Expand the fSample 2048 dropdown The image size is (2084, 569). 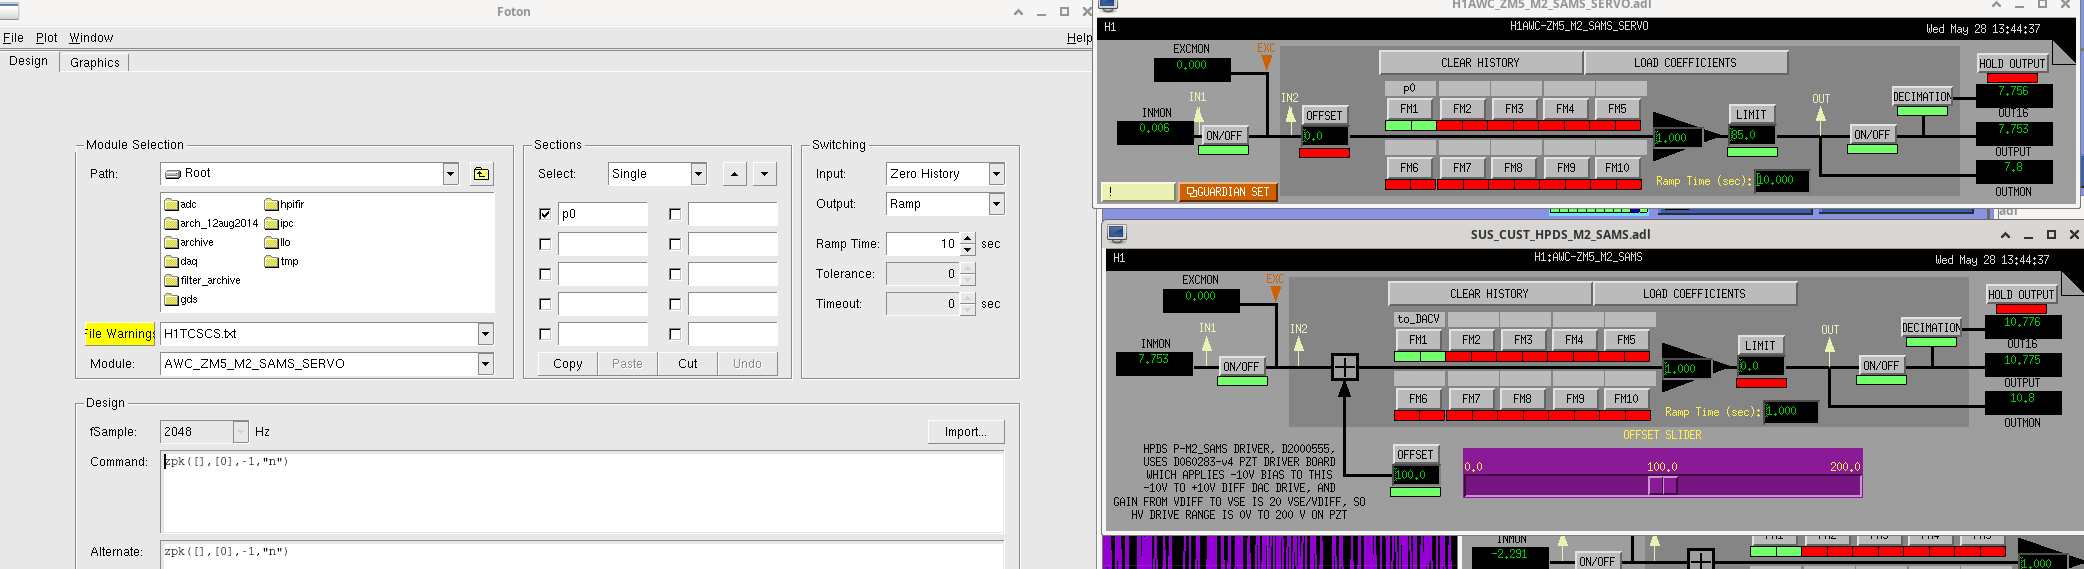pyautogui.click(x=240, y=432)
